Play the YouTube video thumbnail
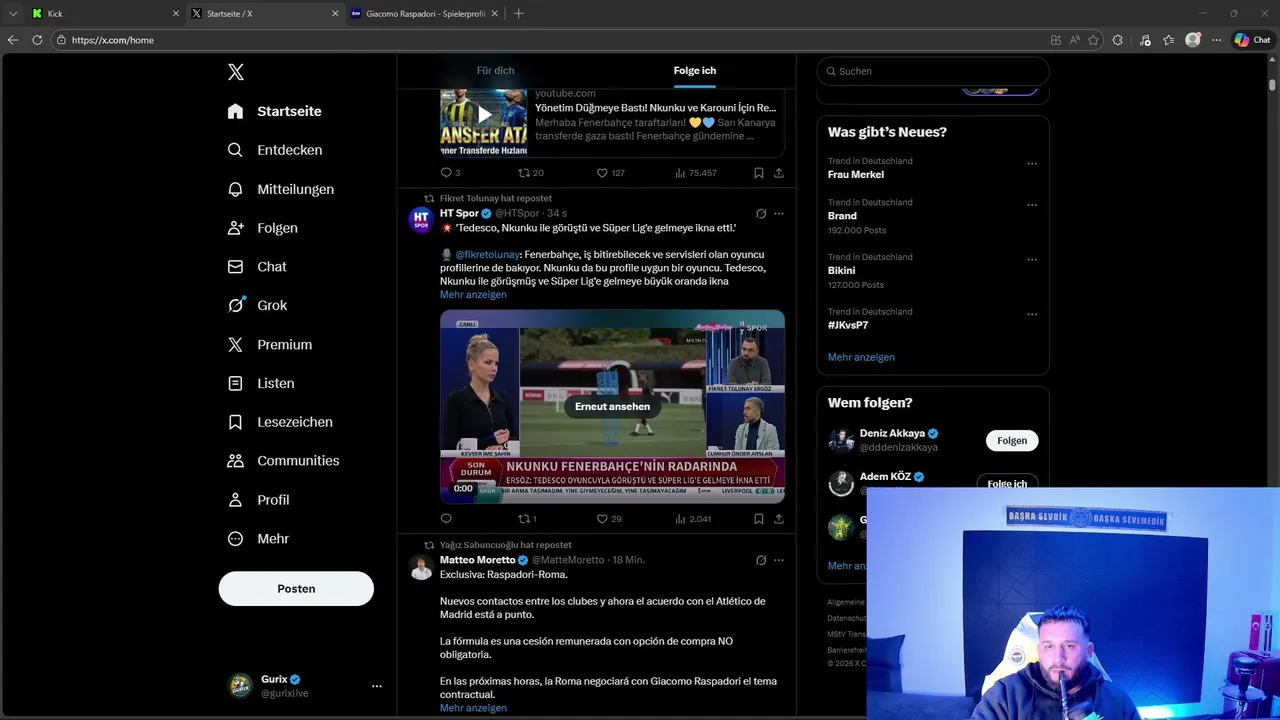1280x720 pixels. click(x=484, y=115)
